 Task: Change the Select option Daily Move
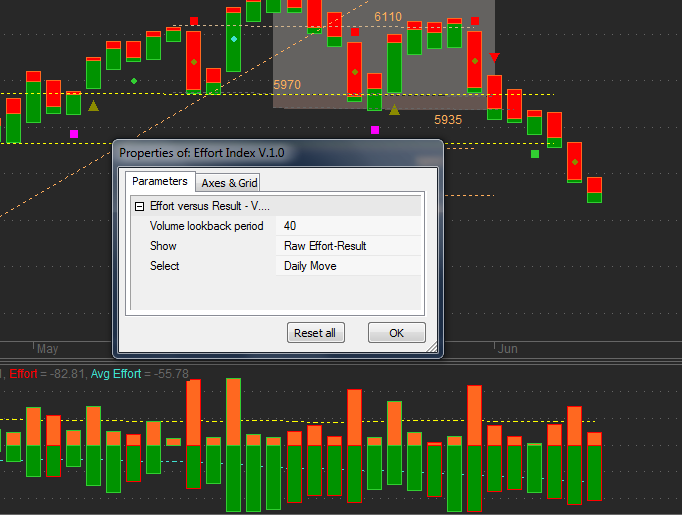click(x=348, y=266)
